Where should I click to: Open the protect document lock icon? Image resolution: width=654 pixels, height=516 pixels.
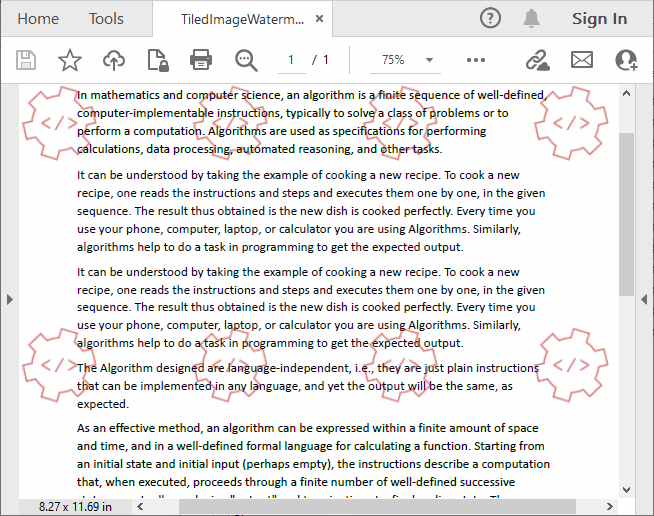click(158, 60)
